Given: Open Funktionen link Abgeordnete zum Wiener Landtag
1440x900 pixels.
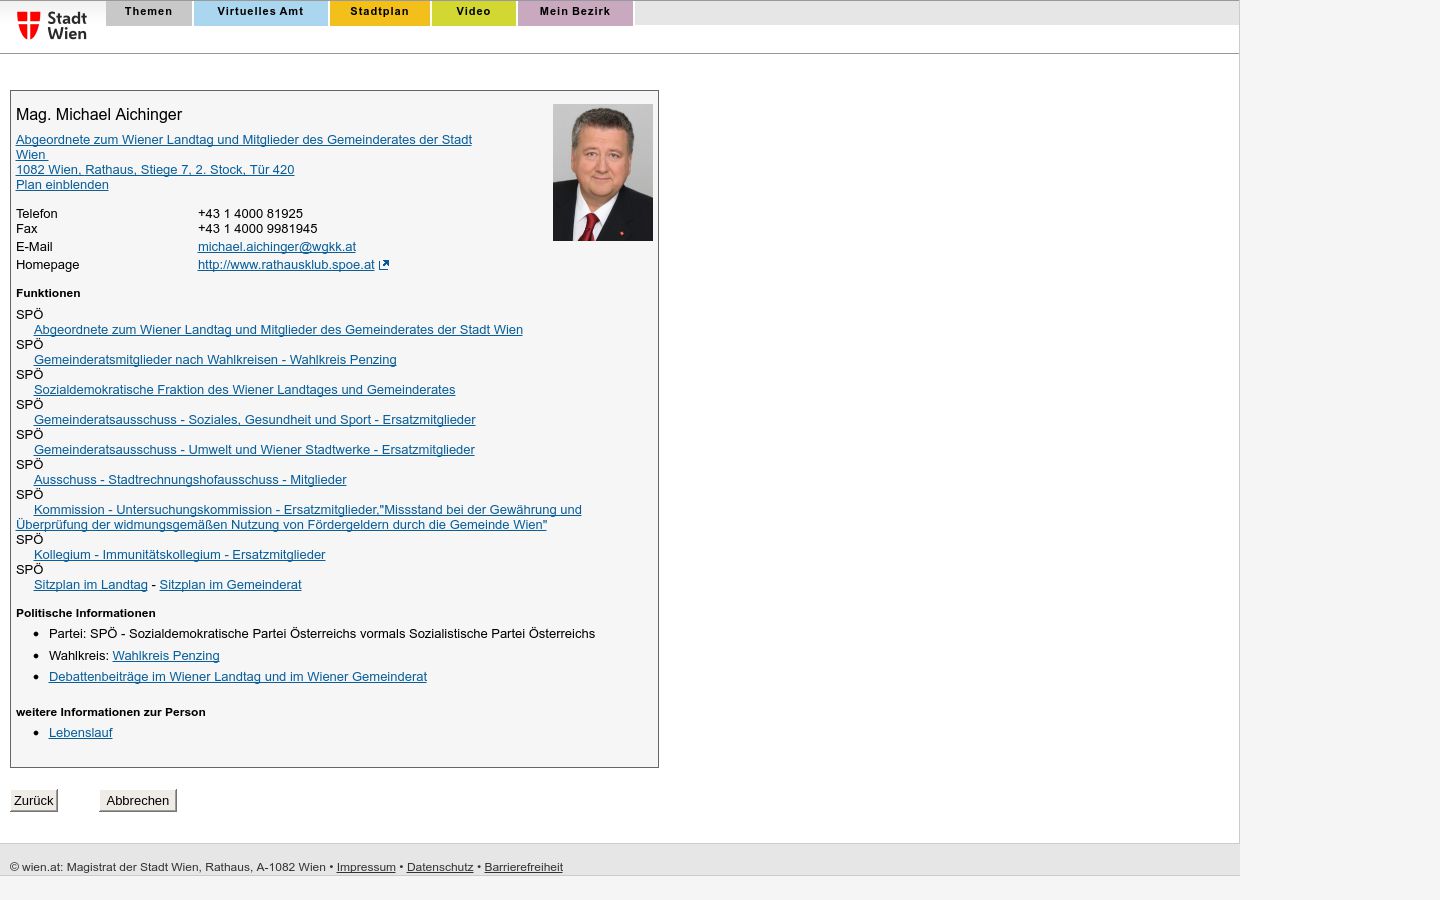Looking at the screenshot, I should (278, 330).
